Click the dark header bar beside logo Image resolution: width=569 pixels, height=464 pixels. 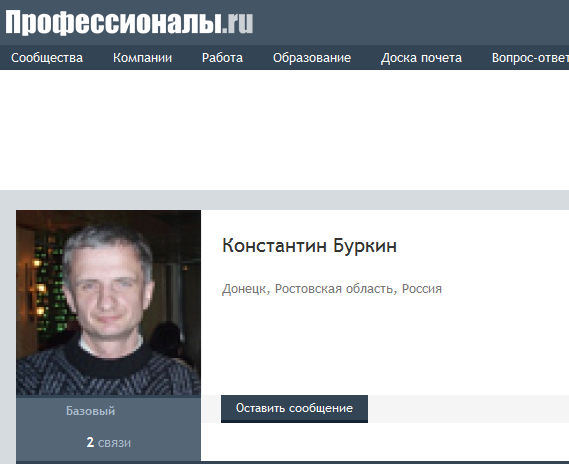[410, 22]
